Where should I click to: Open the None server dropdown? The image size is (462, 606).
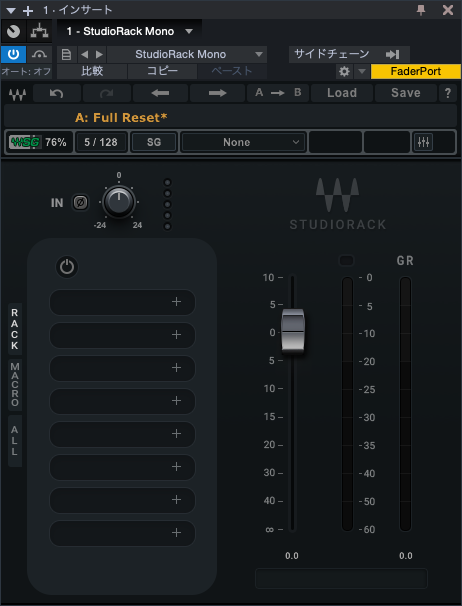click(x=244, y=142)
